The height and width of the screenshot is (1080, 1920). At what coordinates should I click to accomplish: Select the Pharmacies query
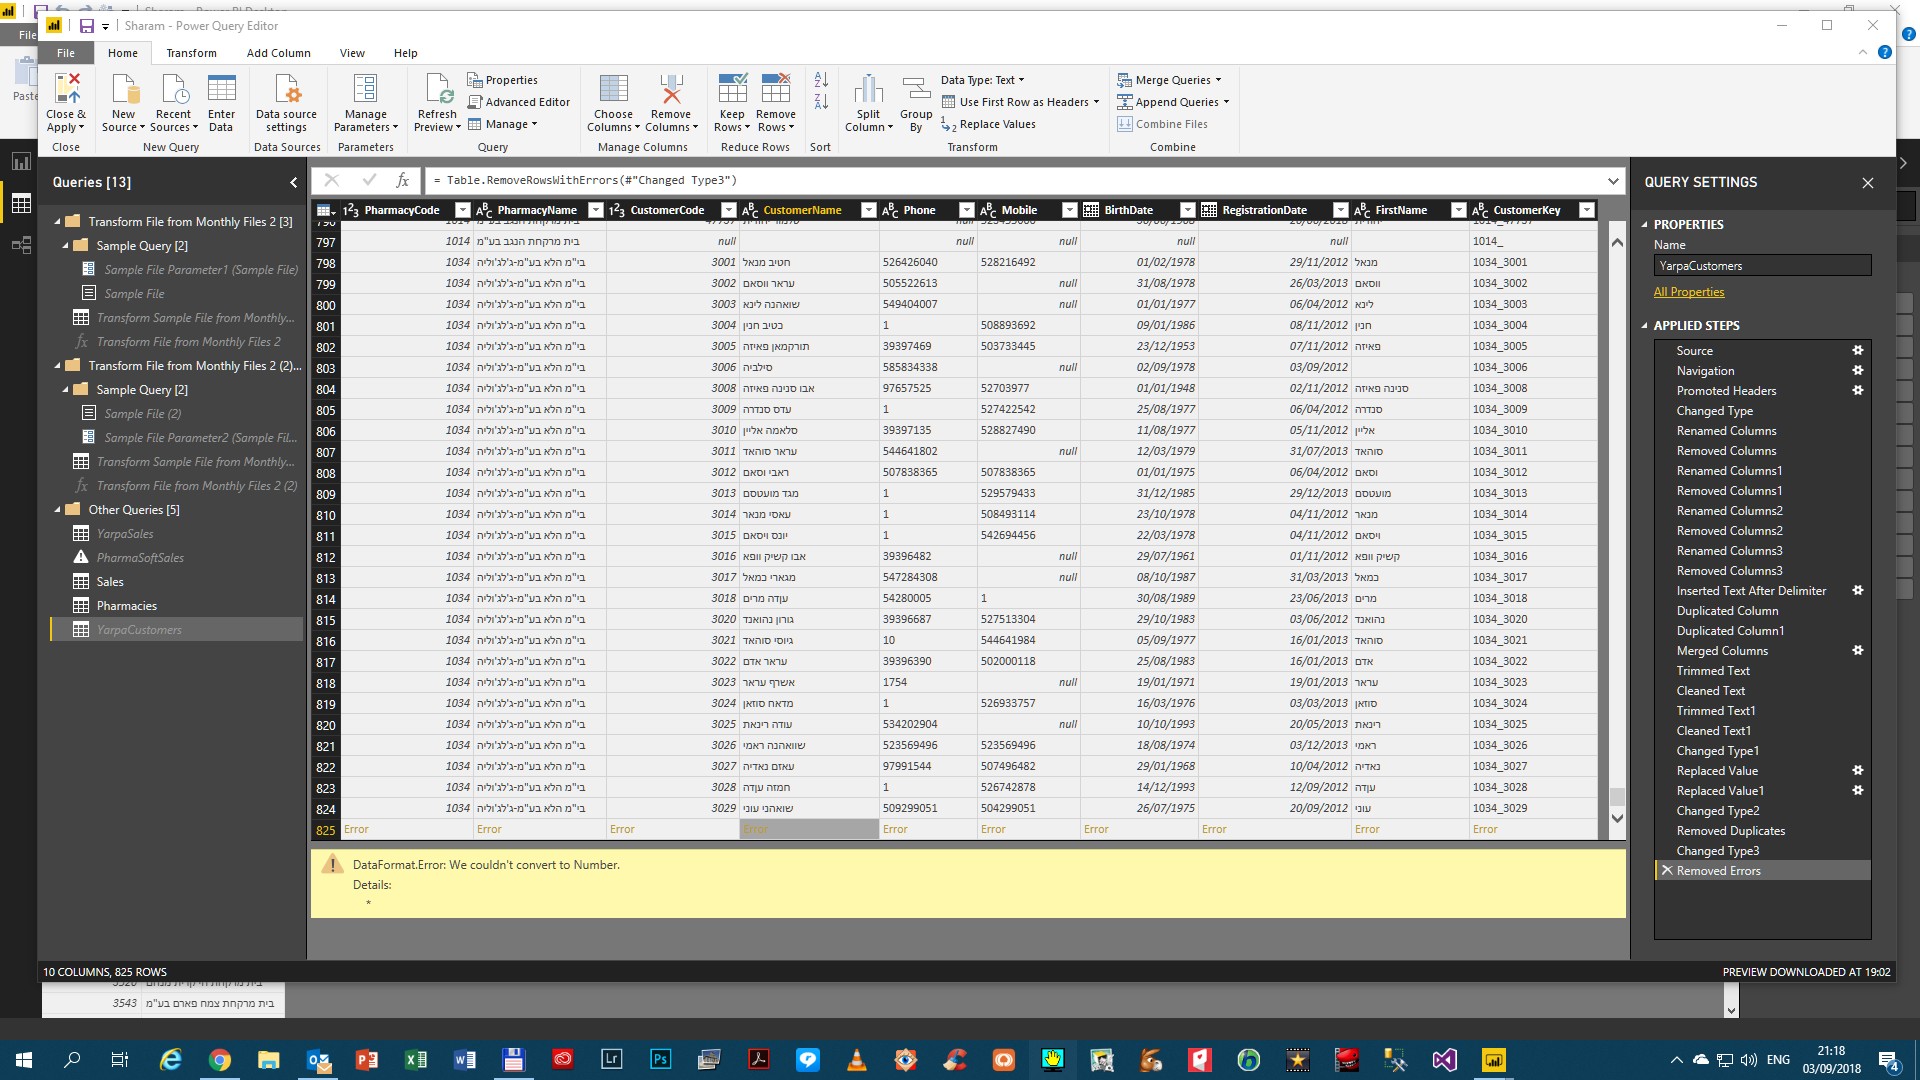126,606
